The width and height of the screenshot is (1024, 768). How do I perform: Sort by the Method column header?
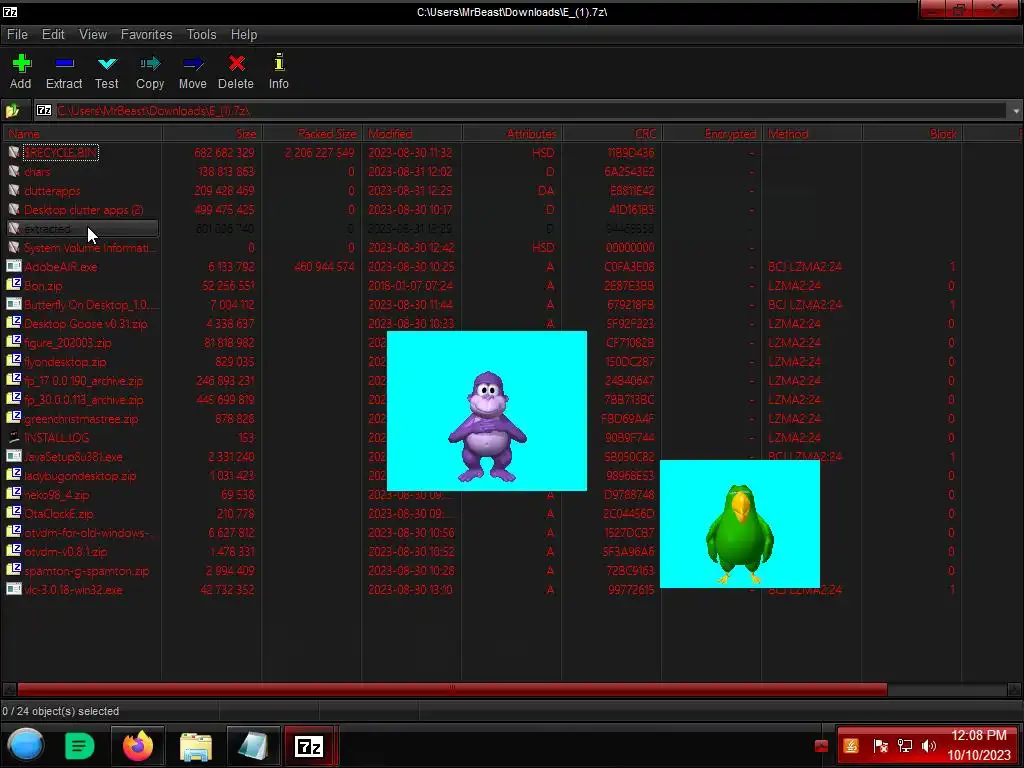pos(812,134)
